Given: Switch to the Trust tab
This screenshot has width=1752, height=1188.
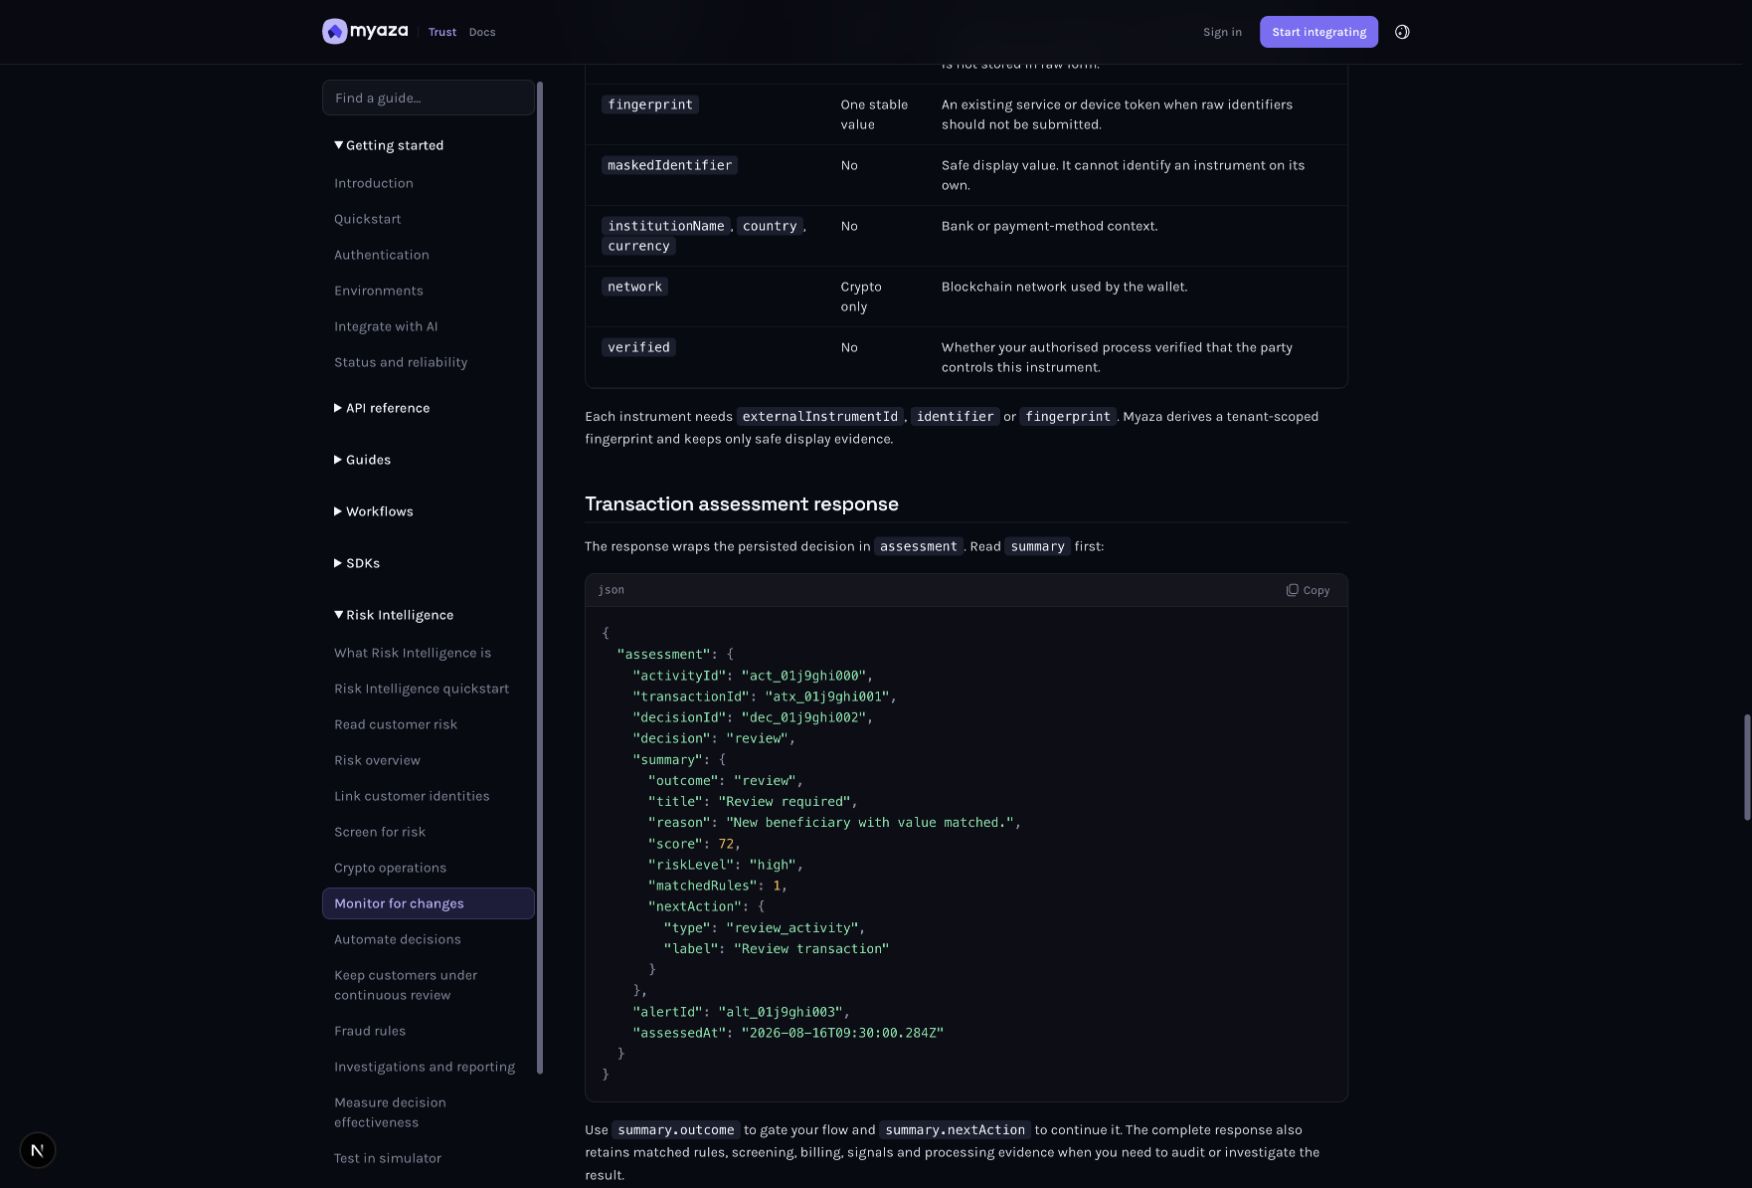Looking at the screenshot, I should tap(442, 32).
